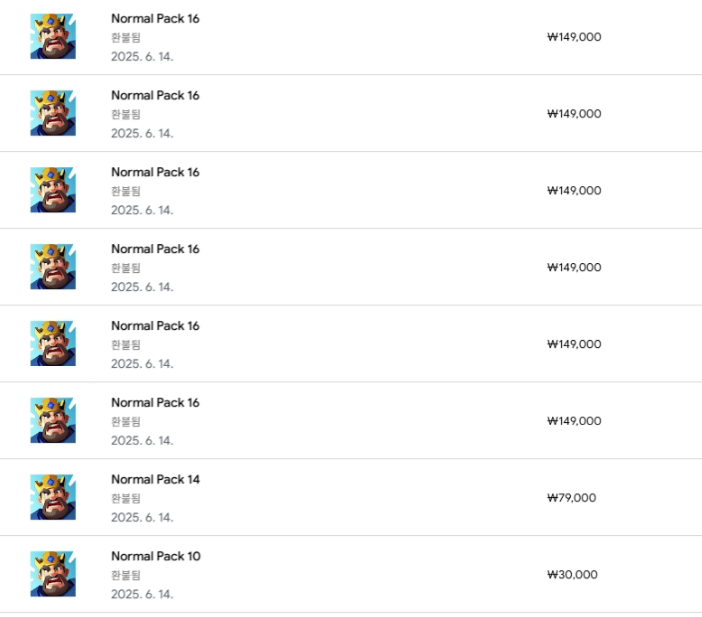
Task: Click the ₩149,000 price in the top row
Action: pyautogui.click(x=574, y=37)
